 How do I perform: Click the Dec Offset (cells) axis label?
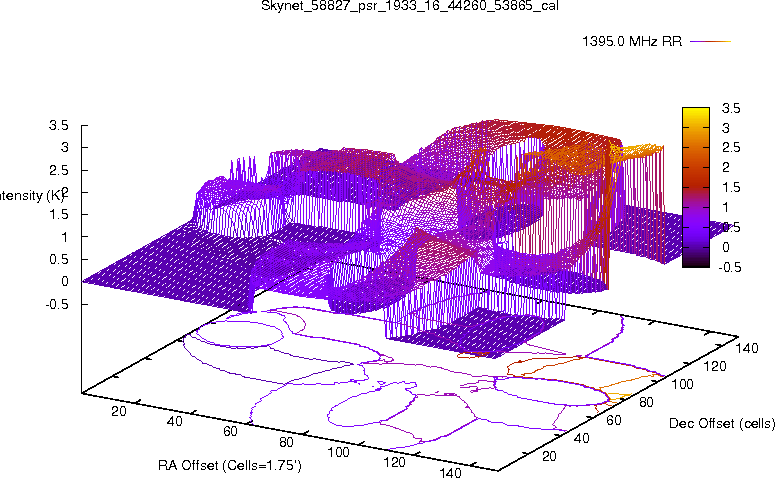[722, 423]
